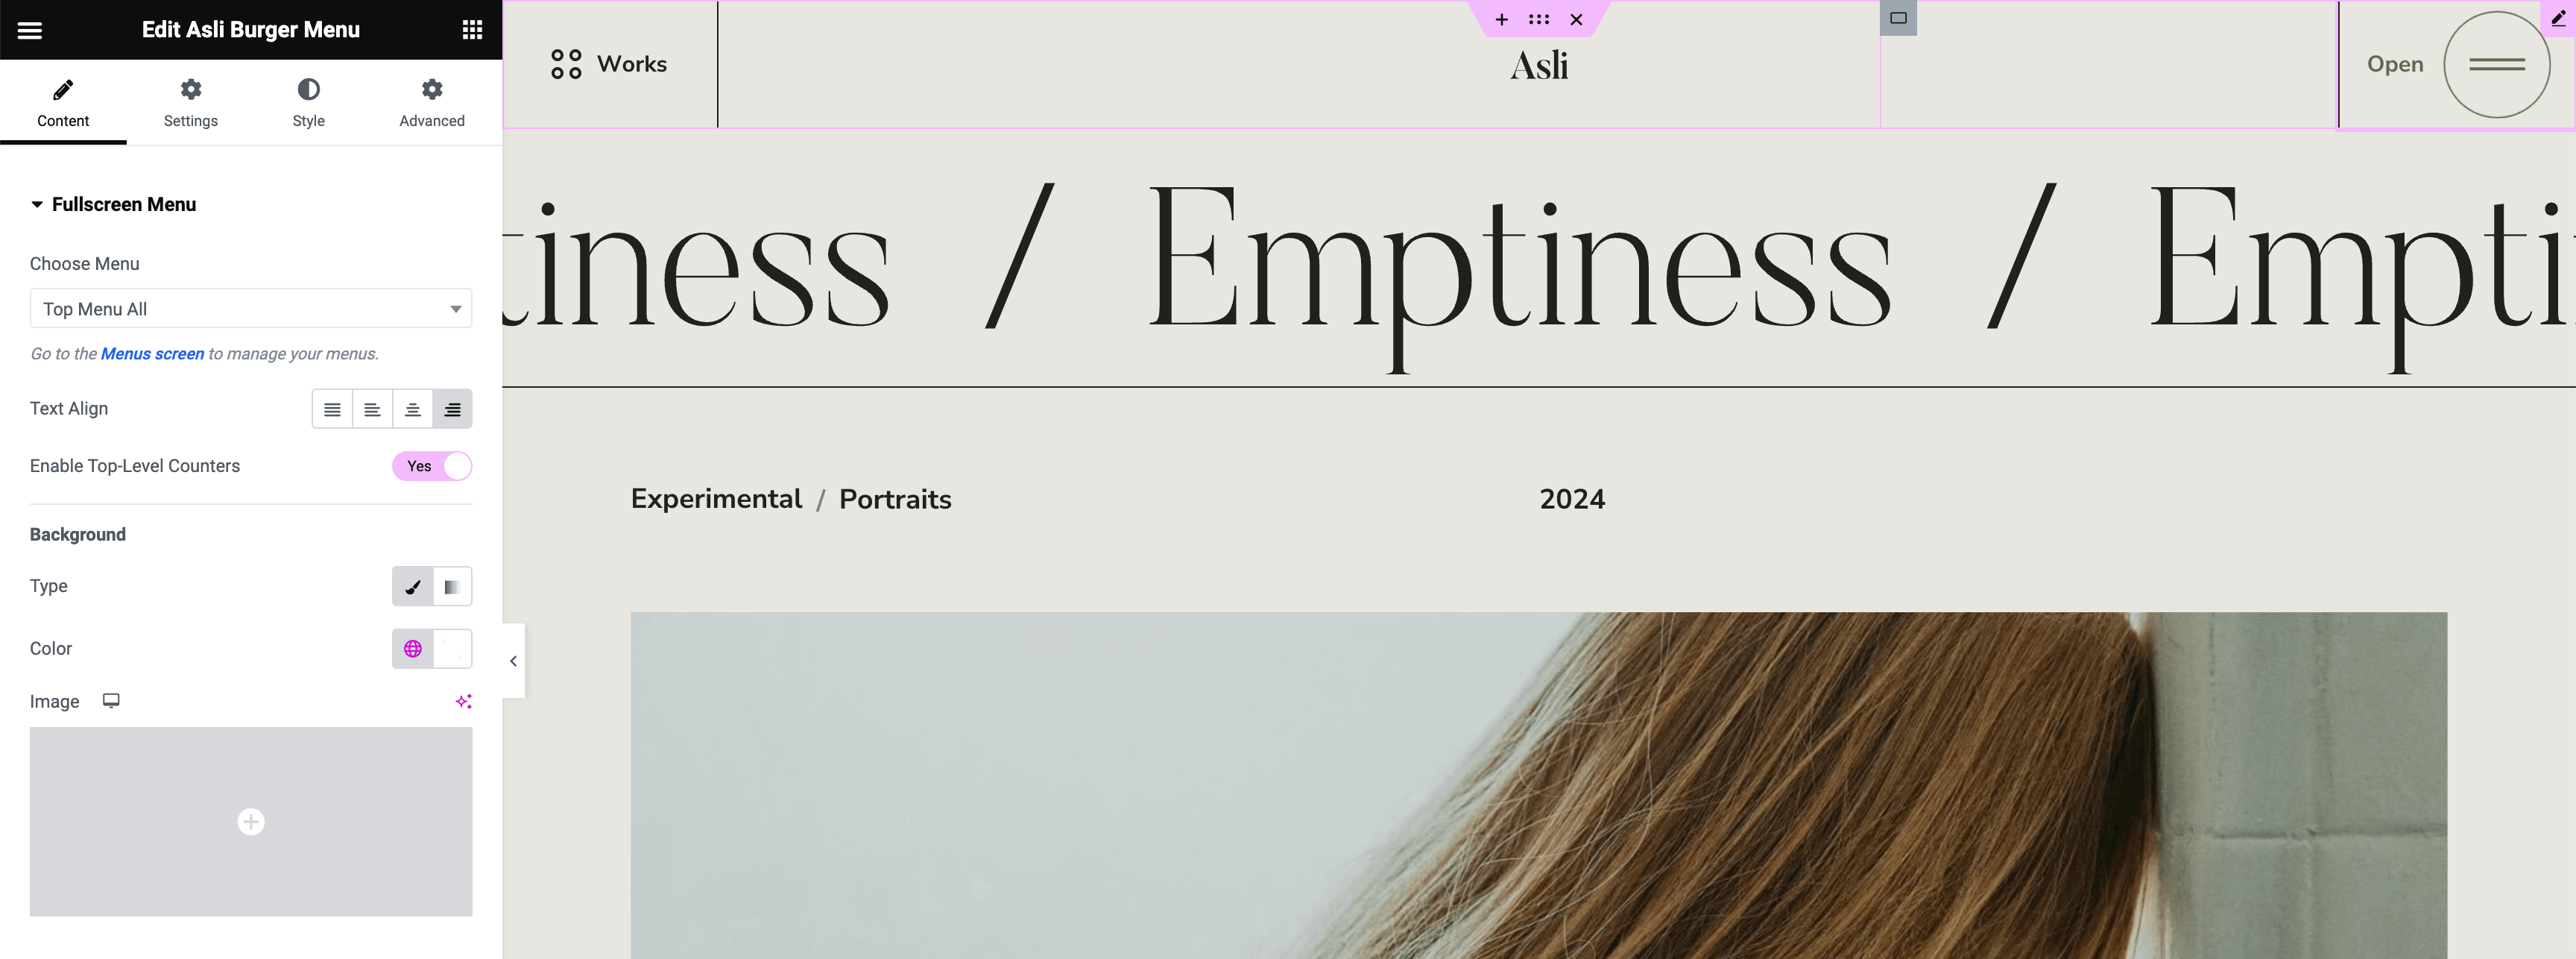Viewport: 2576px width, 959px height.
Task: Select gradient background type
Action: [452, 587]
